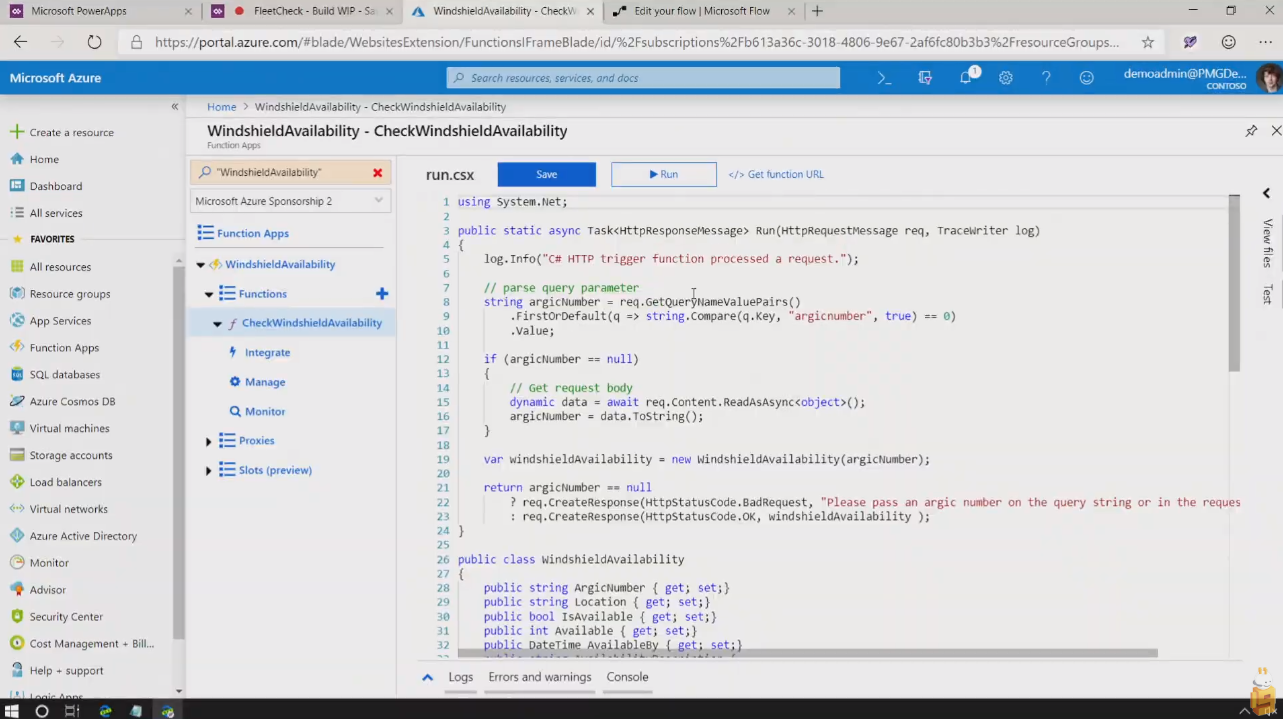The image size is (1283, 719).
Task: Expand the Slots (preview) node
Action: (209, 471)
